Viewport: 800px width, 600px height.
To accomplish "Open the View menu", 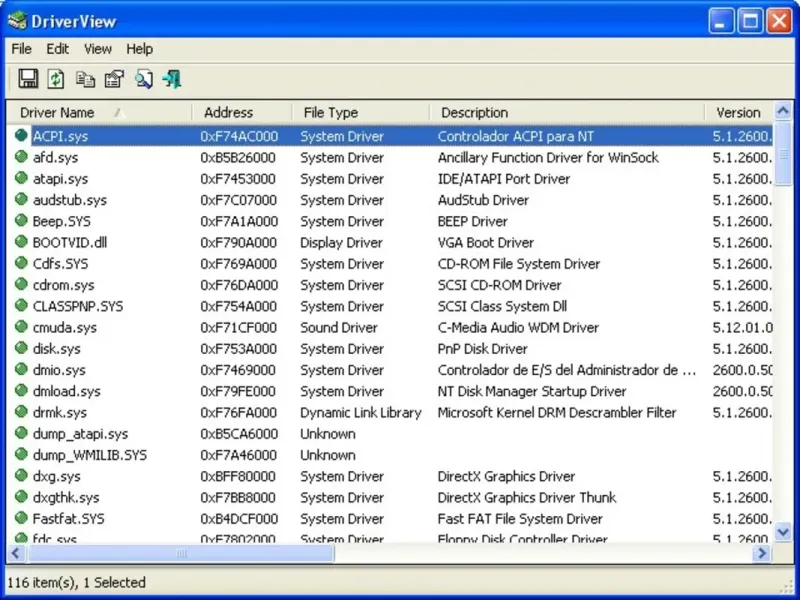I will pyautogui.click(x=98, y=48).
